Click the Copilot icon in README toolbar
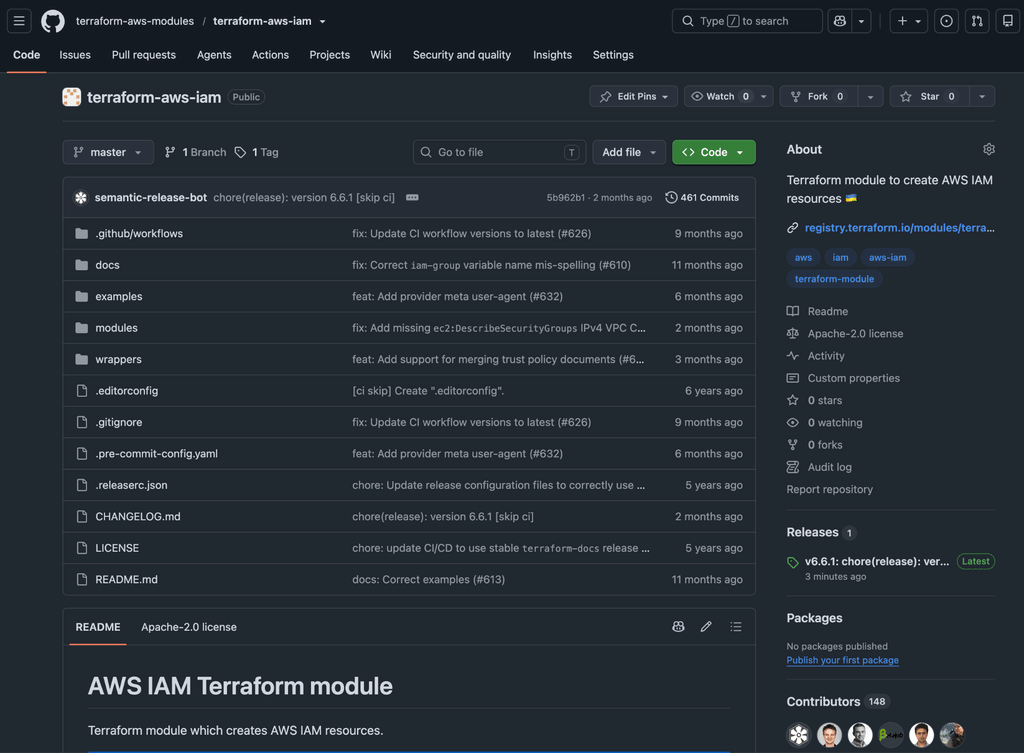 (679, 627)
